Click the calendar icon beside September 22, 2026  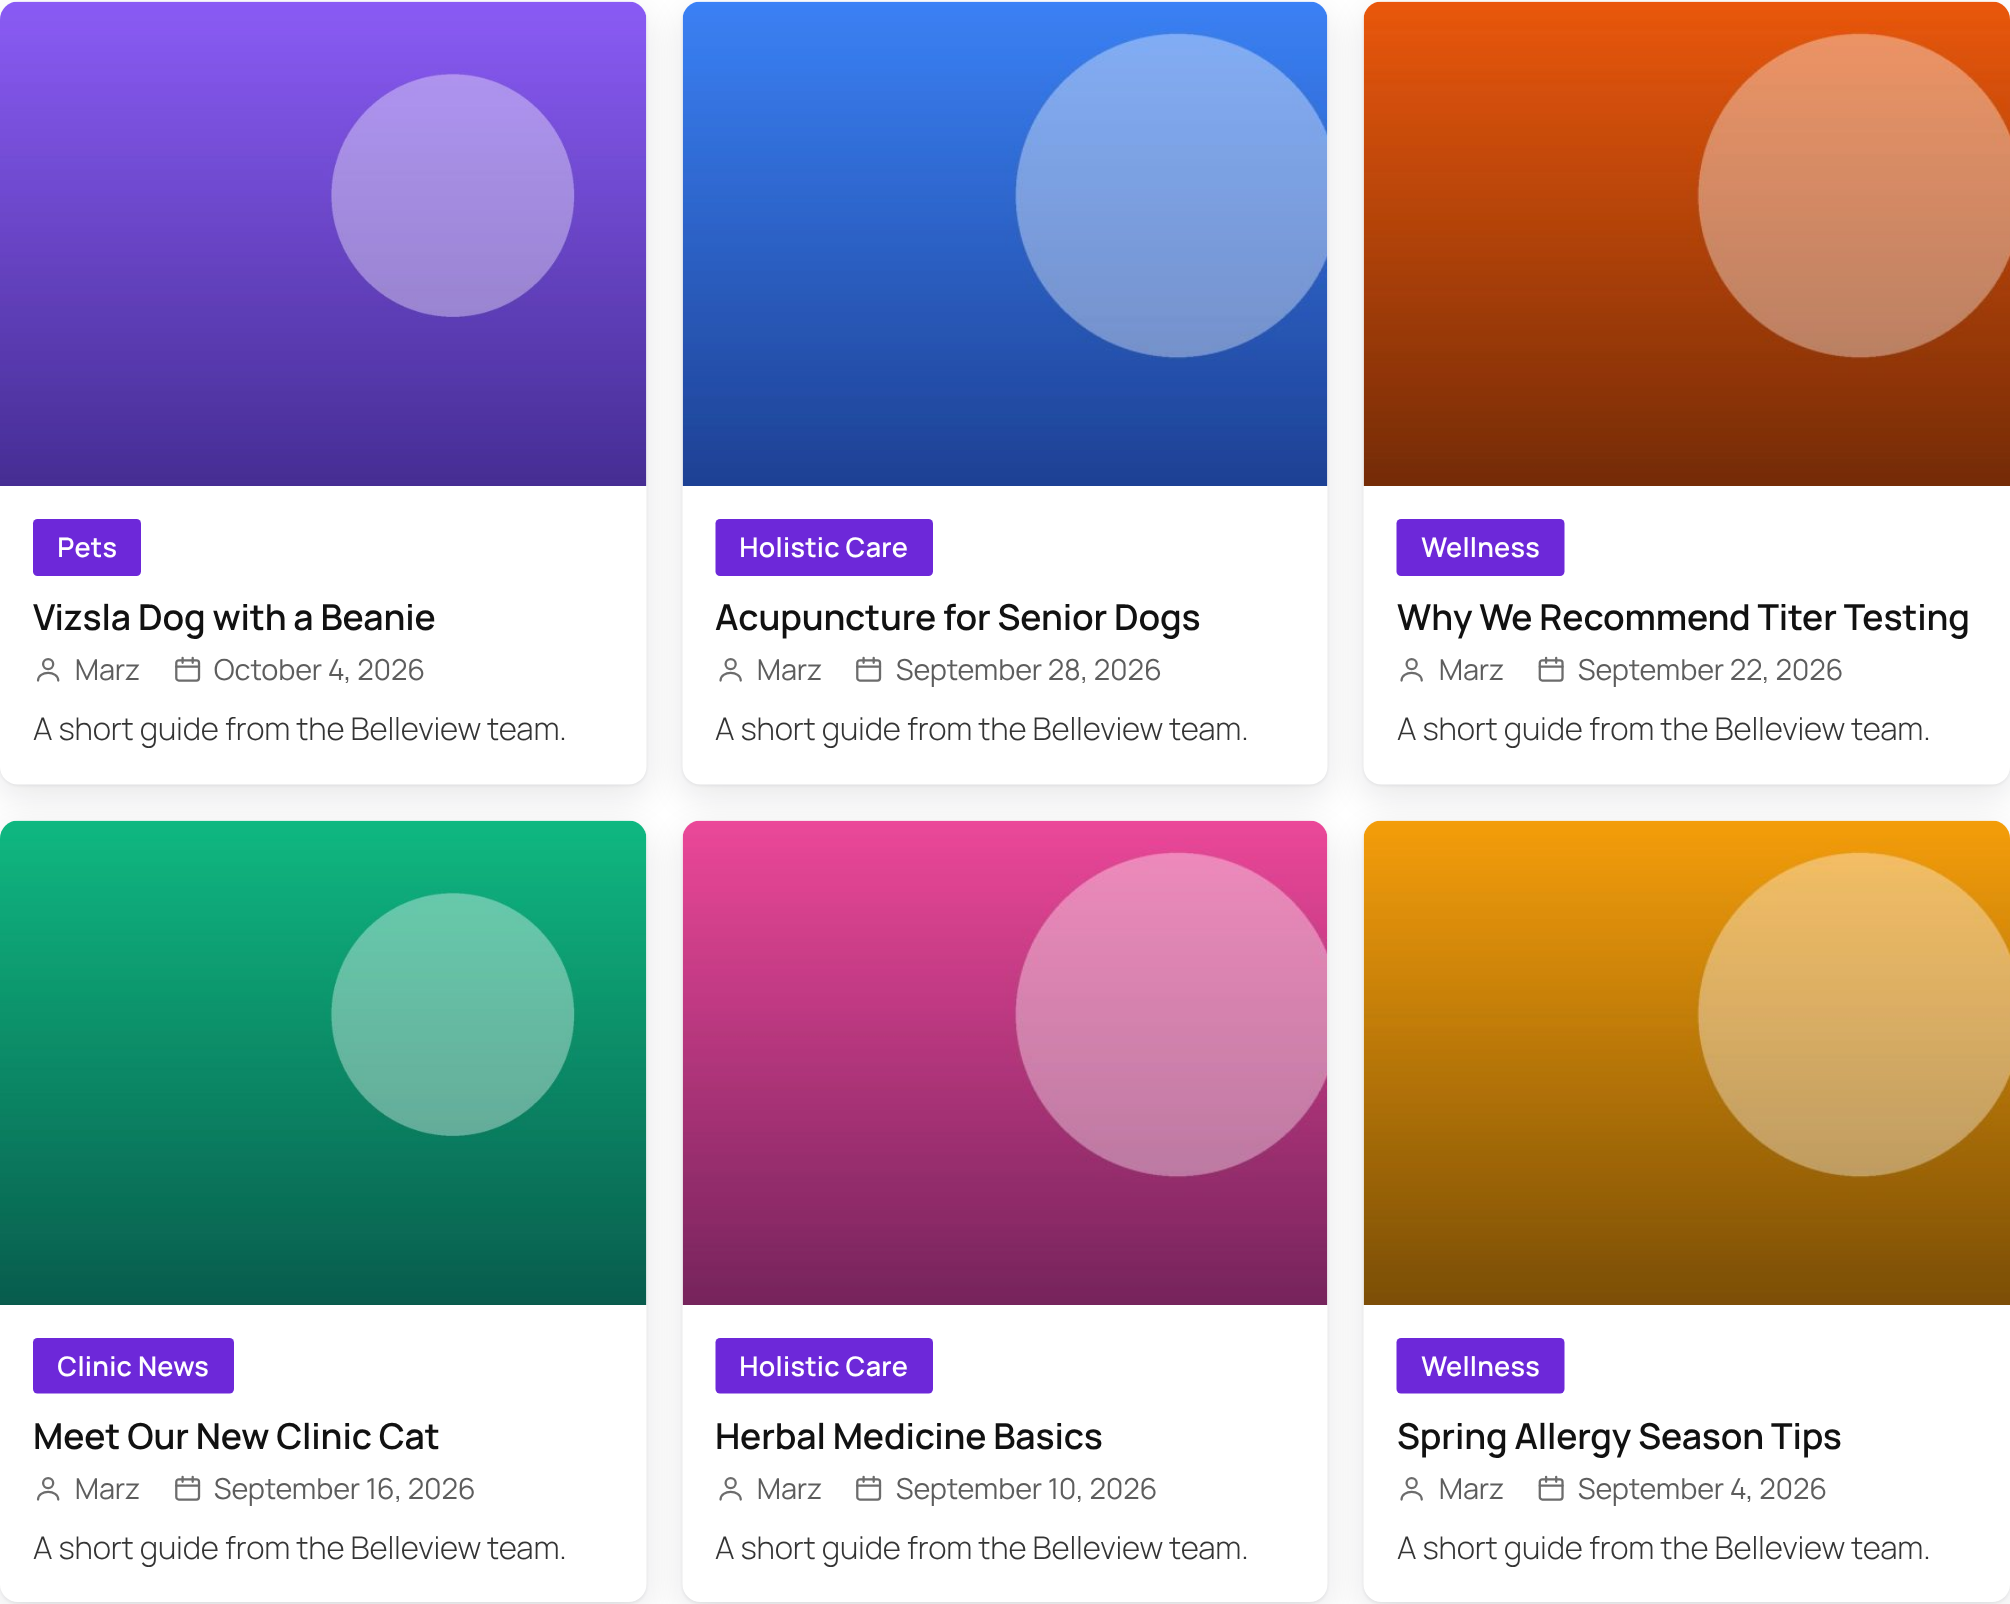pos(1551,670)
